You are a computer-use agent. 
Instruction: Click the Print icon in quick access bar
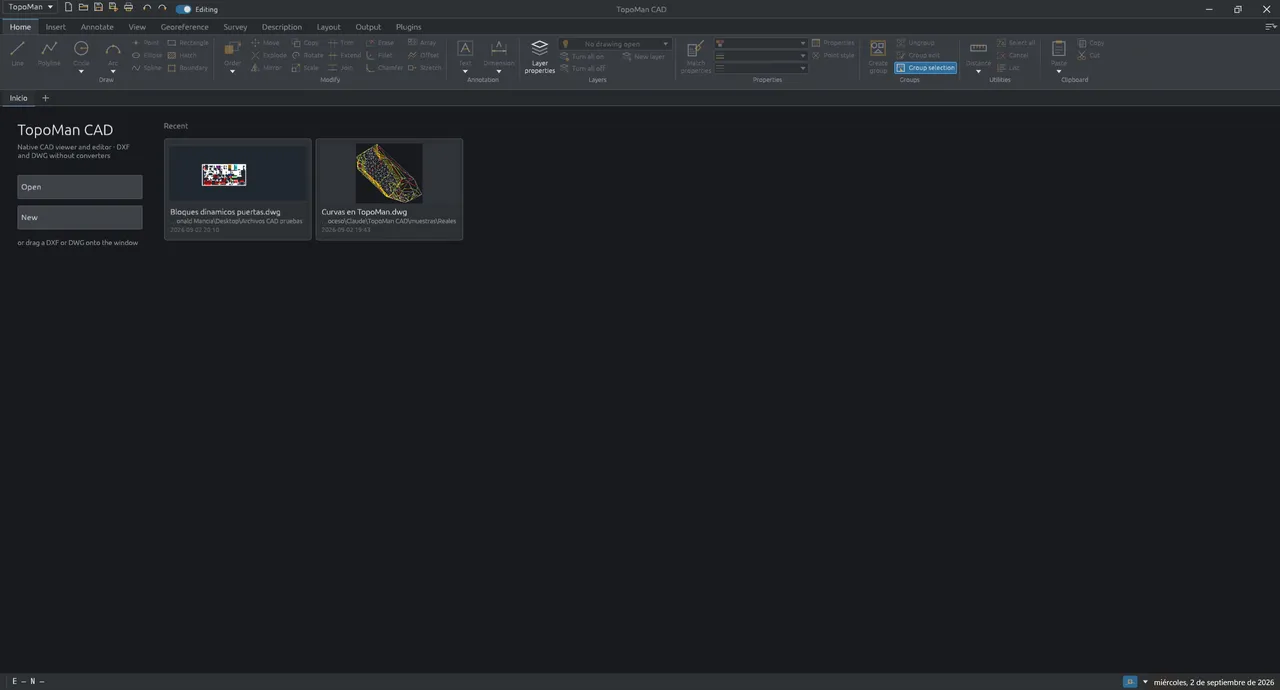pos(128,7)
